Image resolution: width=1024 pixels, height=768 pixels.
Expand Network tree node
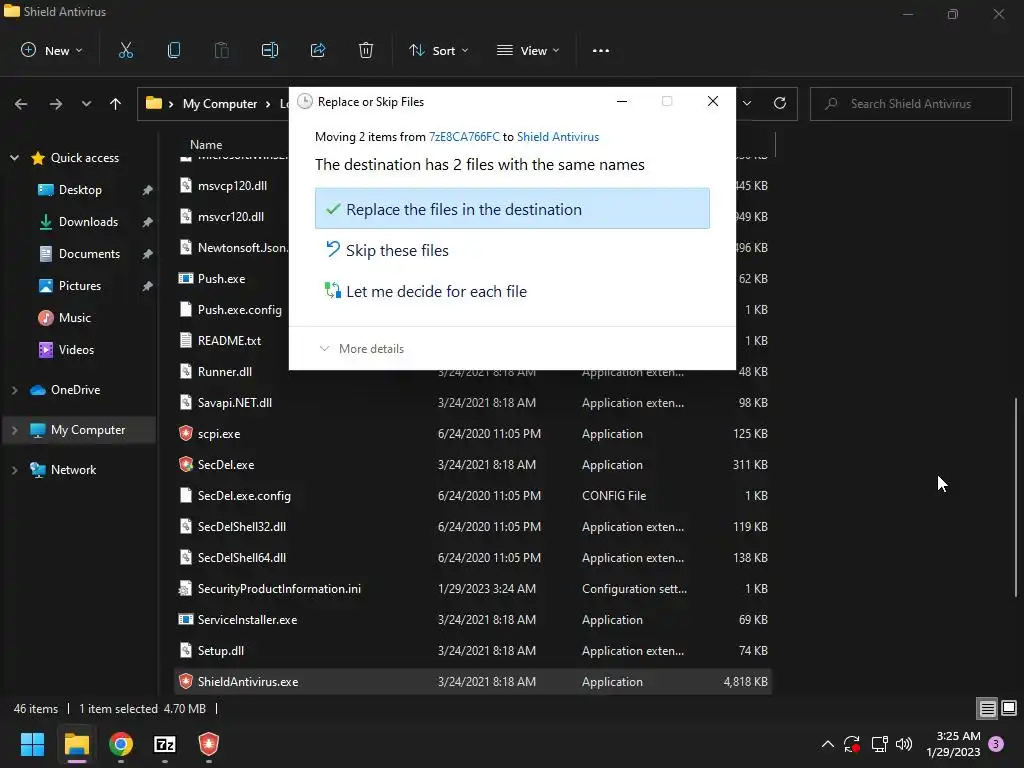[x=14, y=470]
